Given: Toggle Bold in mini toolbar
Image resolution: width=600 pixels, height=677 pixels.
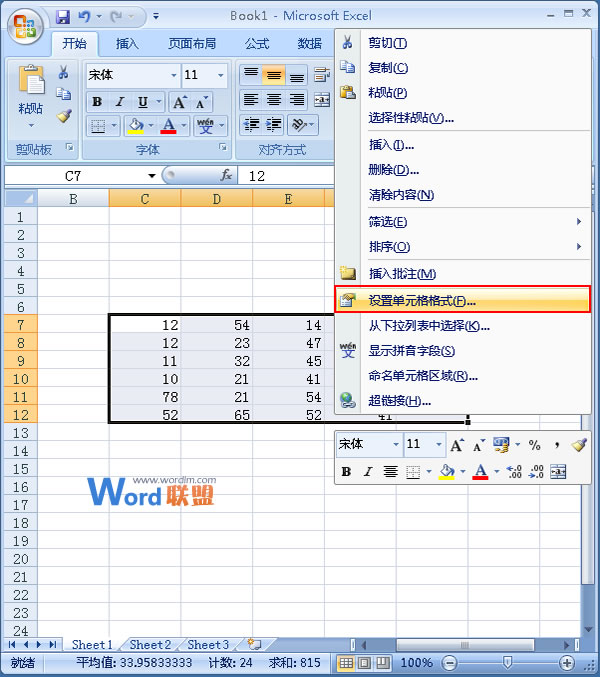Looking at the screenshot, I should (x=346, y=471).
